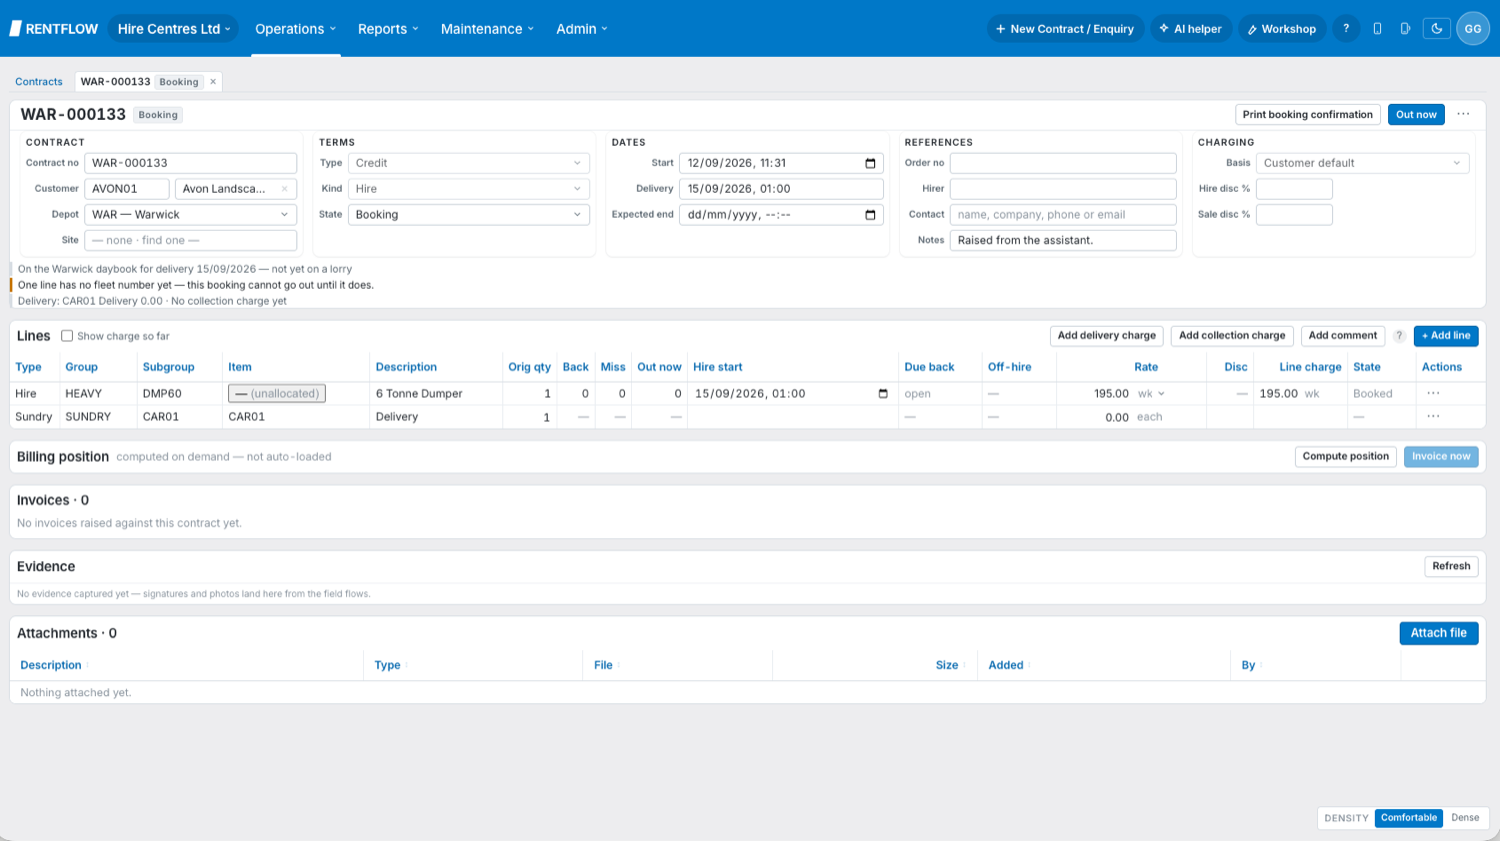Expand the Hire Centres Ltd company selector
The image size is (1500, 841).
[x=174, y=29]
